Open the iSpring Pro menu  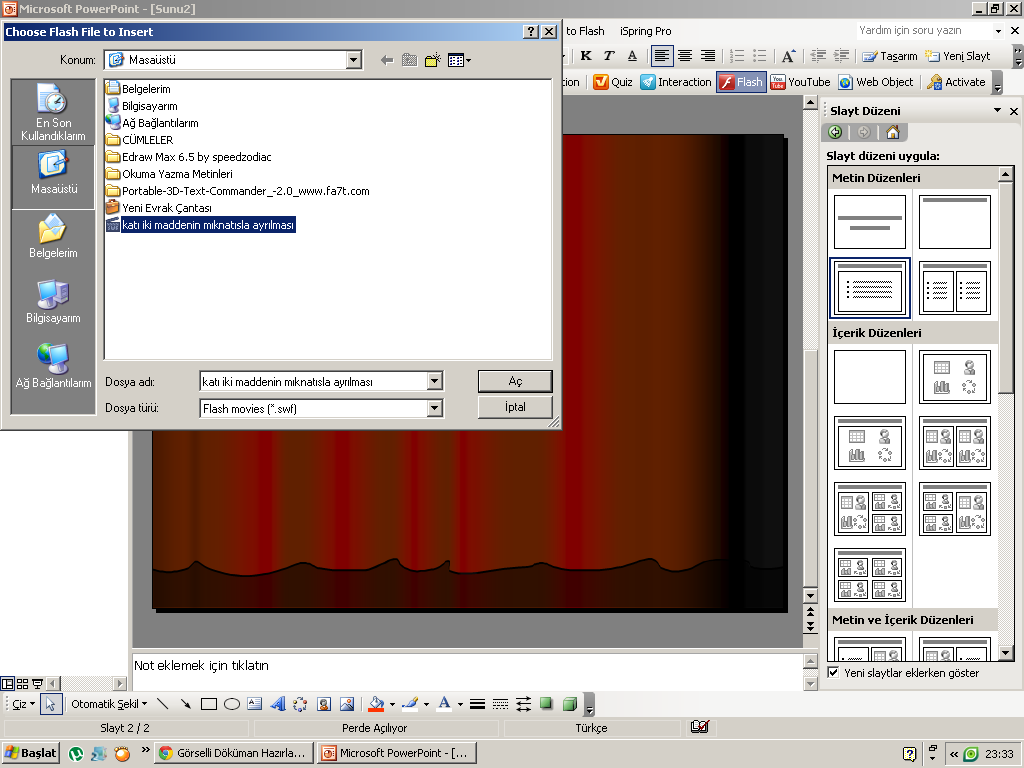tap(645, 31)
